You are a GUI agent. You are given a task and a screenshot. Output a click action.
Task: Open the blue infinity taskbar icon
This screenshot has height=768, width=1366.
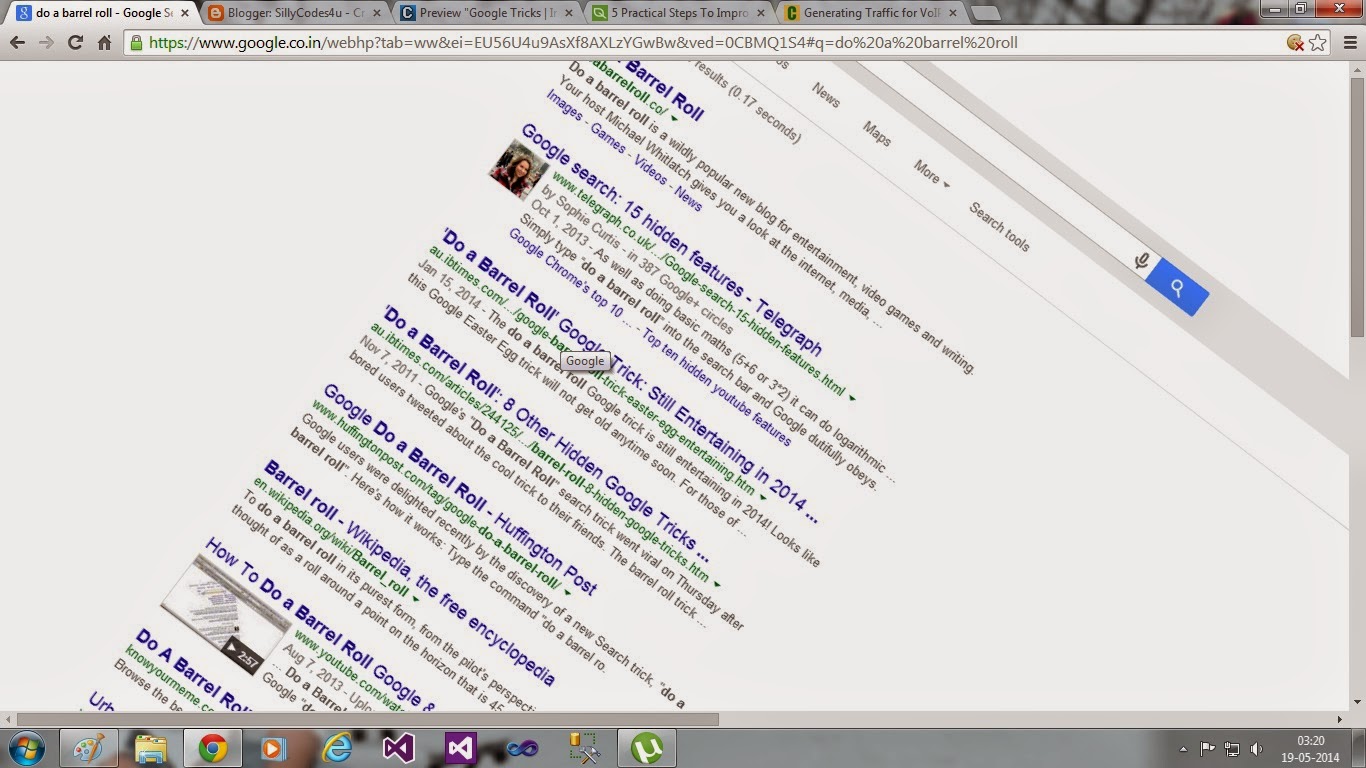point(522,748)
